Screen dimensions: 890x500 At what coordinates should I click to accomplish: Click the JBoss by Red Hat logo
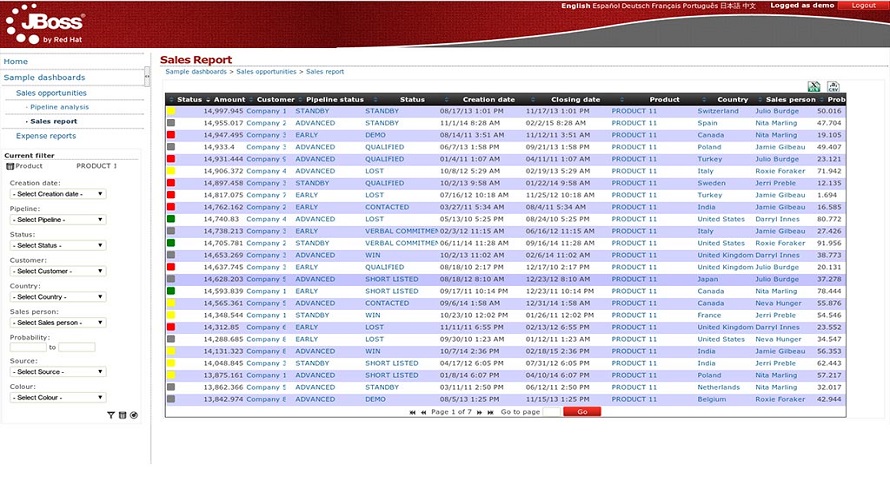(x=45, y=24)
